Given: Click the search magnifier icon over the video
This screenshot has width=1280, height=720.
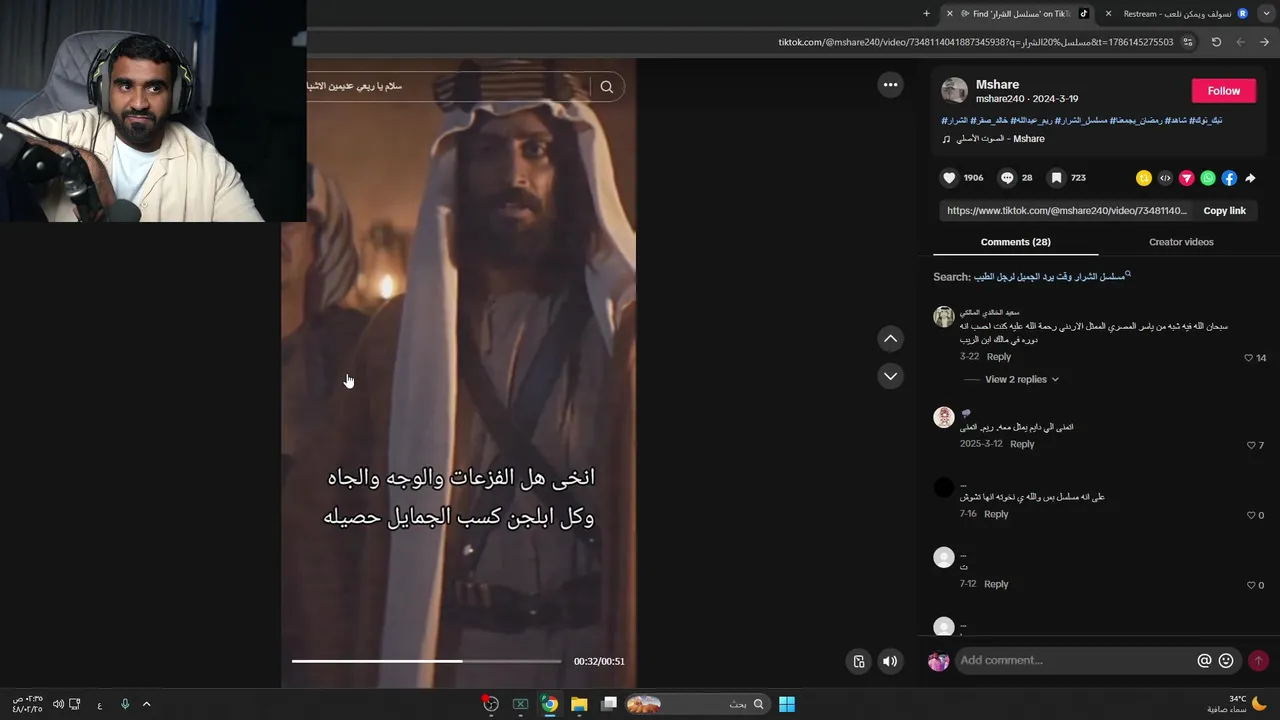Looking at the screenshot, I should coord(607,87).
